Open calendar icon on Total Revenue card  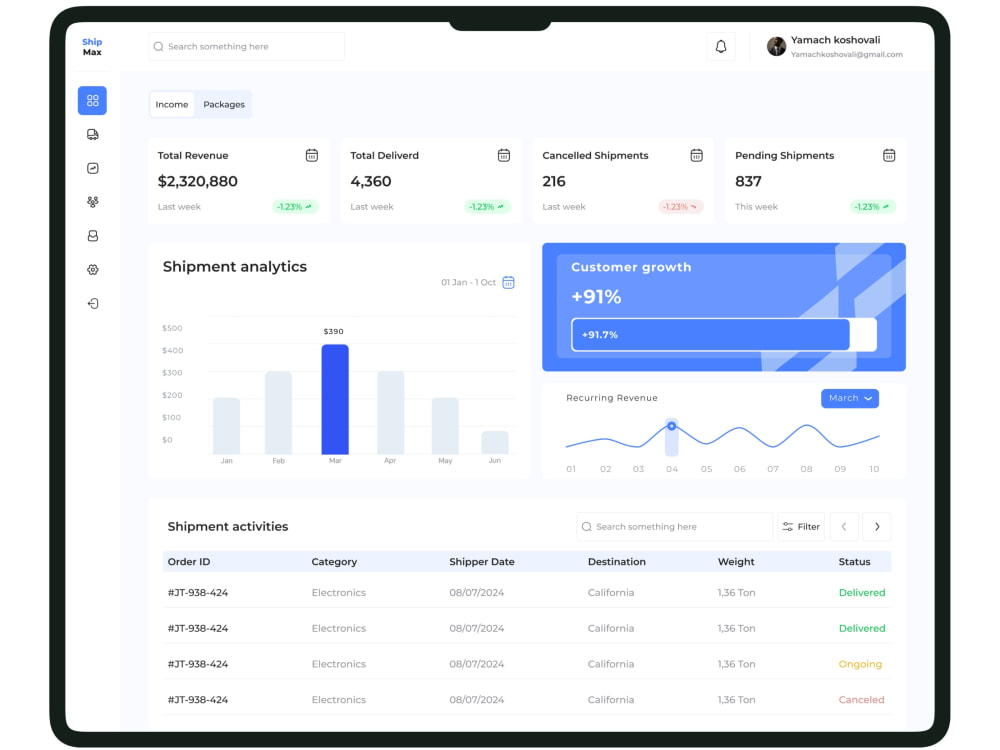[x=311, y=155]
